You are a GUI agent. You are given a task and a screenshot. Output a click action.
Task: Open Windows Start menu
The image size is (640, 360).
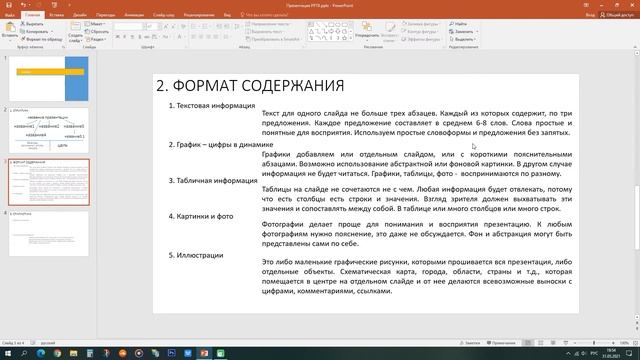[8, 353]
